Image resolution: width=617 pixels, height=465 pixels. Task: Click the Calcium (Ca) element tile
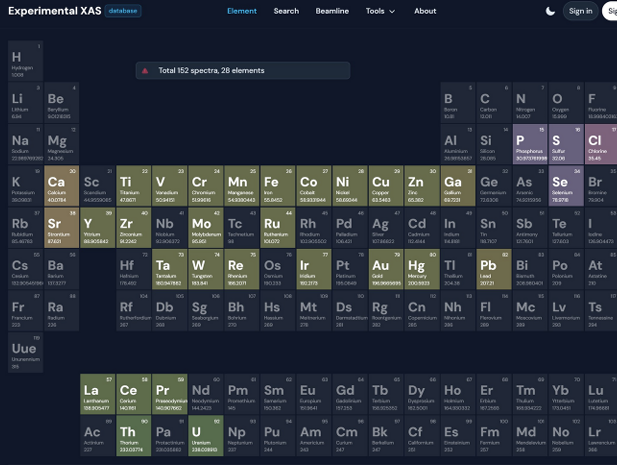coord(61,186)
